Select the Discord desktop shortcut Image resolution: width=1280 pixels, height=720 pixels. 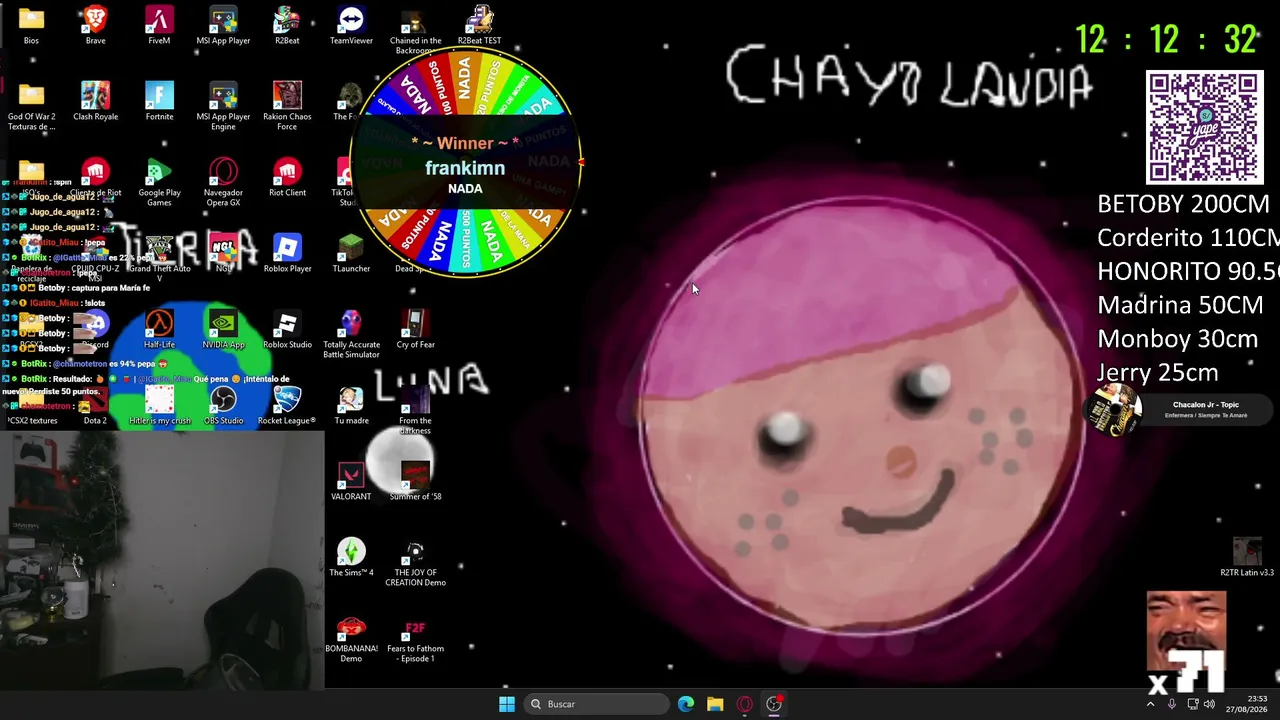click(95, 330)
